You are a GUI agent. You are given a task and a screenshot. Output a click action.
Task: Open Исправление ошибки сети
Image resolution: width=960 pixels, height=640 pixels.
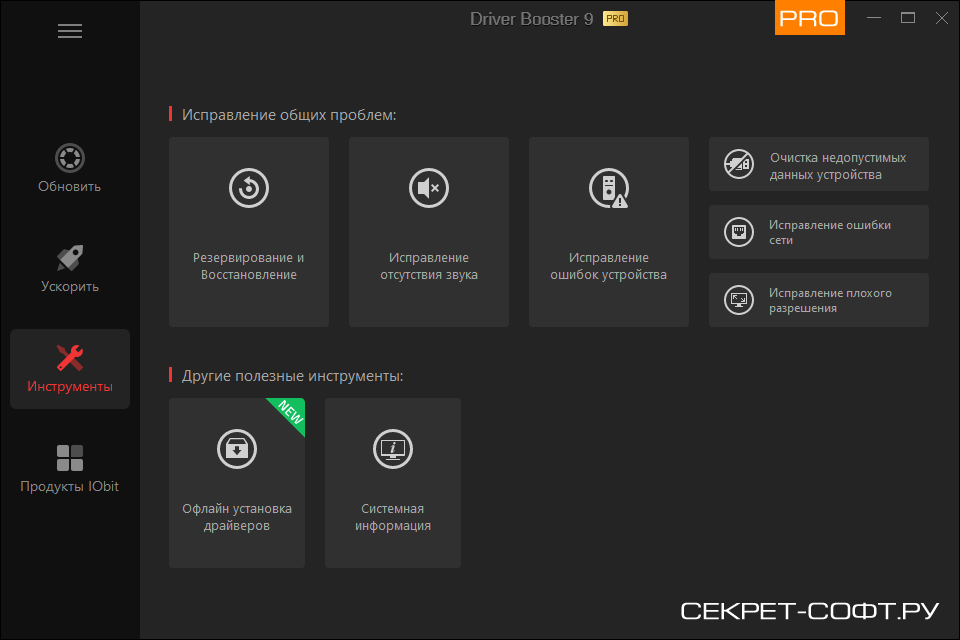coord(819,232)
